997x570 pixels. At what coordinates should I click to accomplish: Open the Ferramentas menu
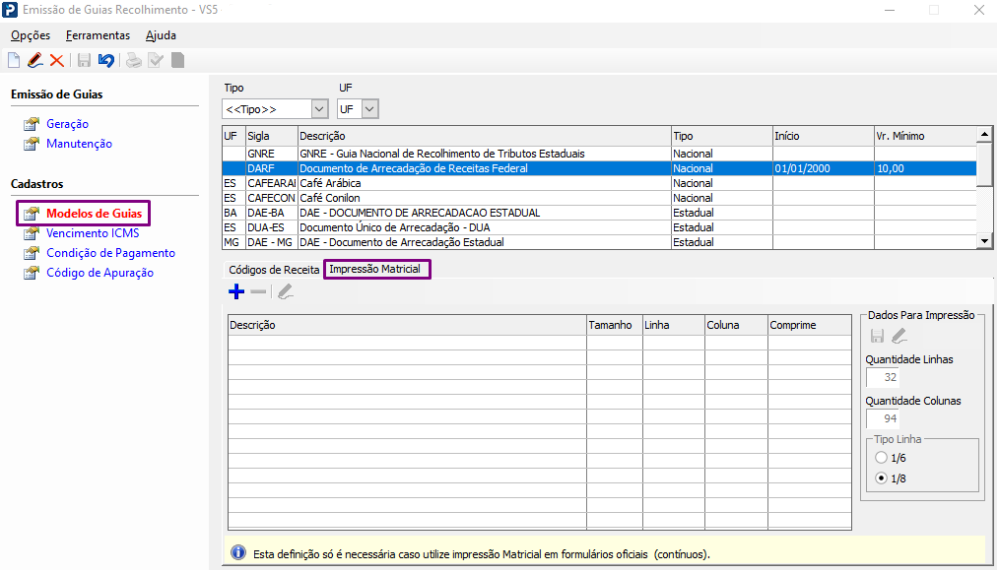[98, 35]
